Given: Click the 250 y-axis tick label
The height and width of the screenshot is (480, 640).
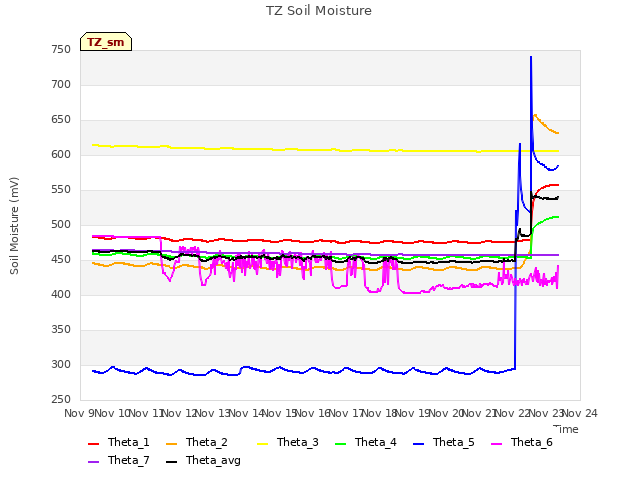Looking at the screenshot, I should pyautogui.click(x=61, y=399).
